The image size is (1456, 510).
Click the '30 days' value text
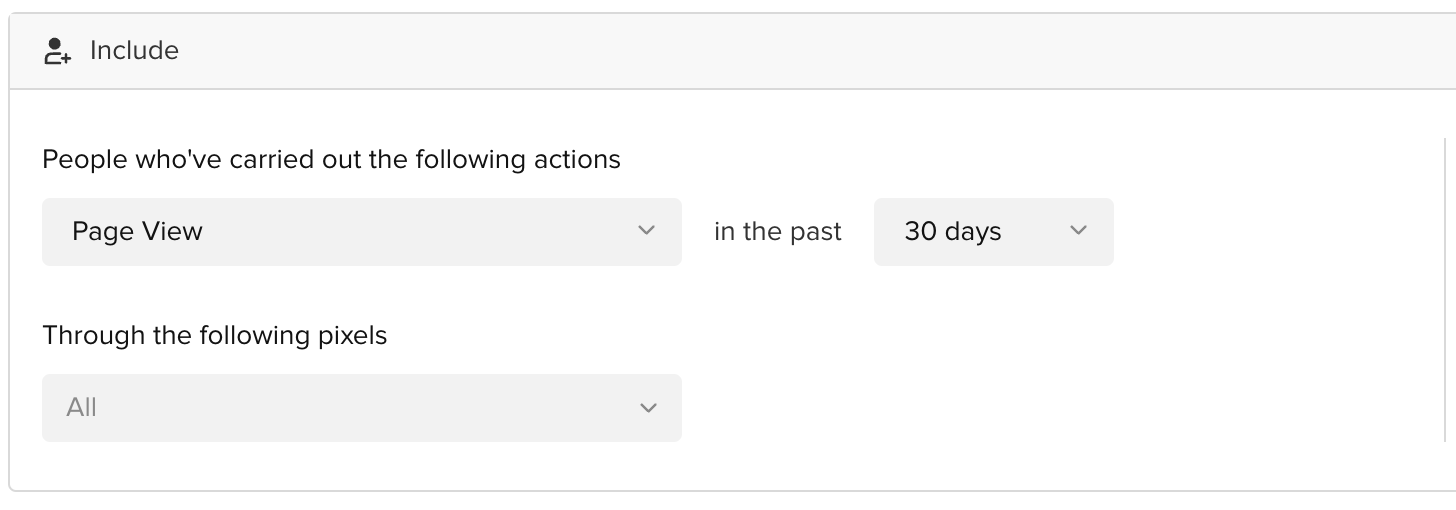coord(952,232)
